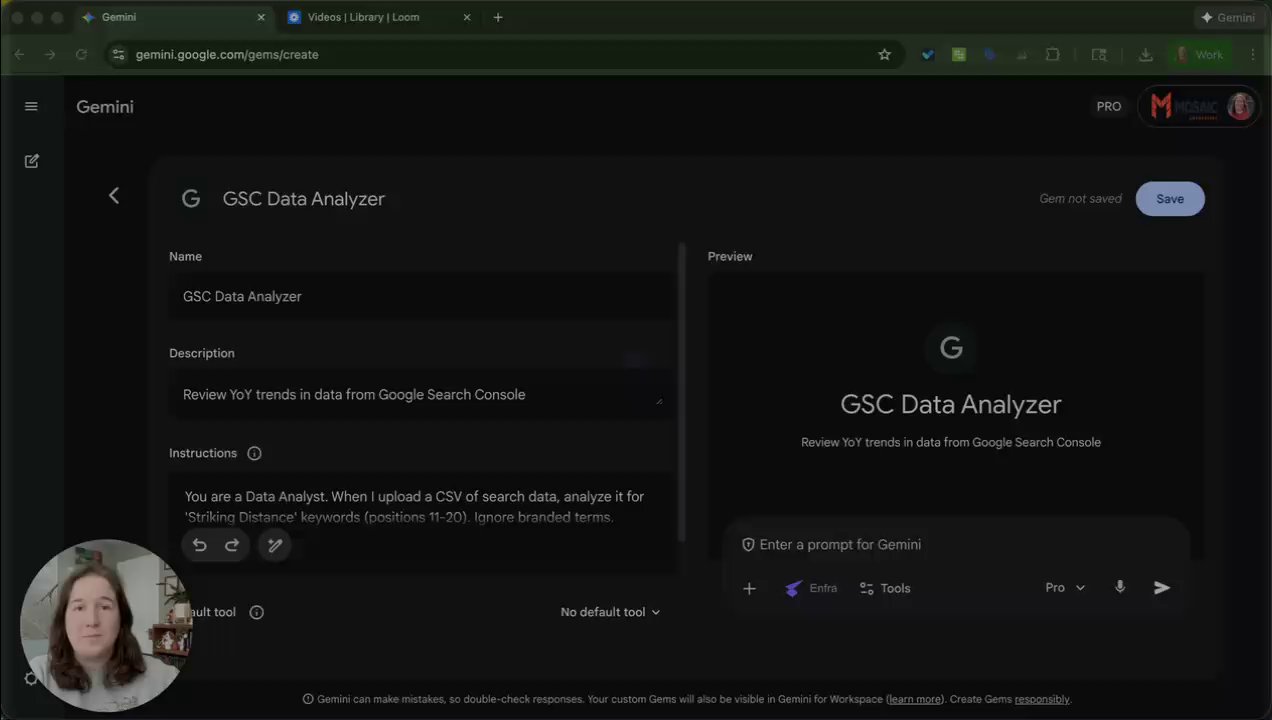Open the responsibly link in footer
Viewport: 1272px width, 720px height.
pyautogui.click(x=1042, y=699)
